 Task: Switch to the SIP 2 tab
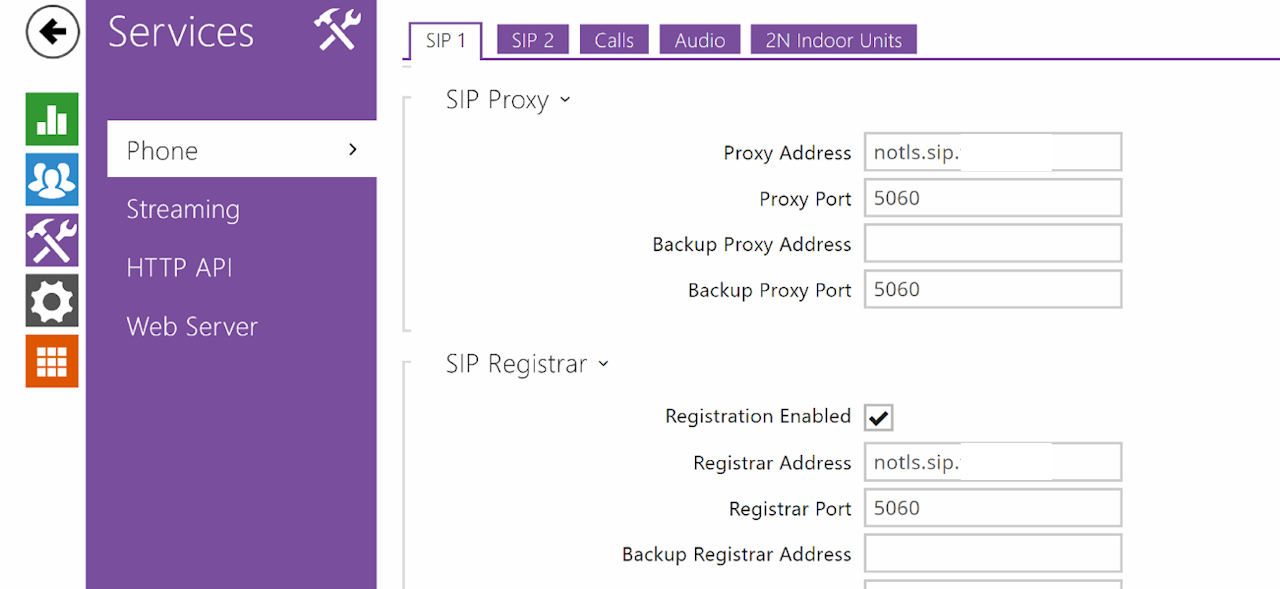click(x=532, y=40)
